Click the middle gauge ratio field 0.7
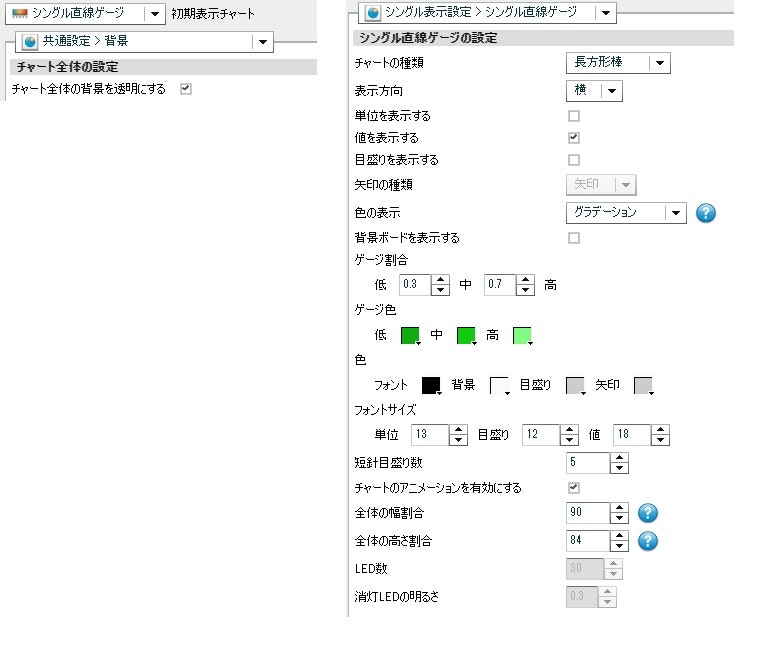Image resolution: width=784 pixels, height=645 pixels. click(x=500, y=284)
